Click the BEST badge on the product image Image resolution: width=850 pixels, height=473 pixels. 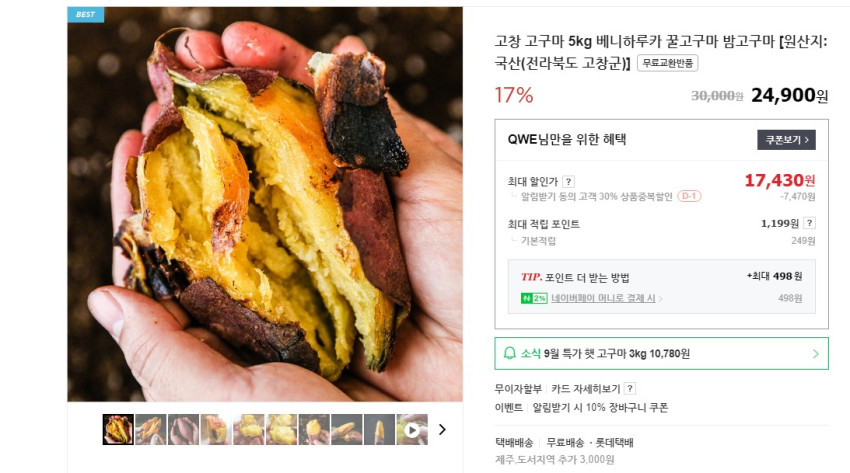(x=86, y=15)
